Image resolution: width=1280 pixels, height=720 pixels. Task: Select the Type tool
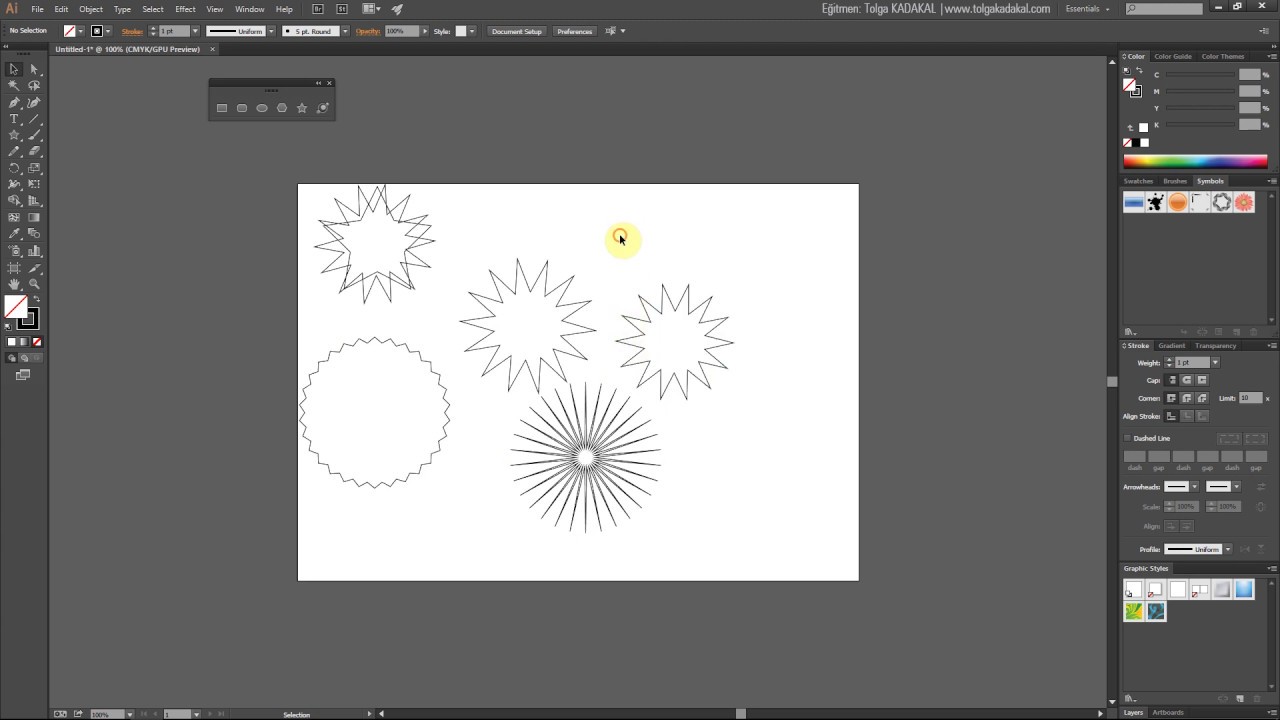(14, 119)
